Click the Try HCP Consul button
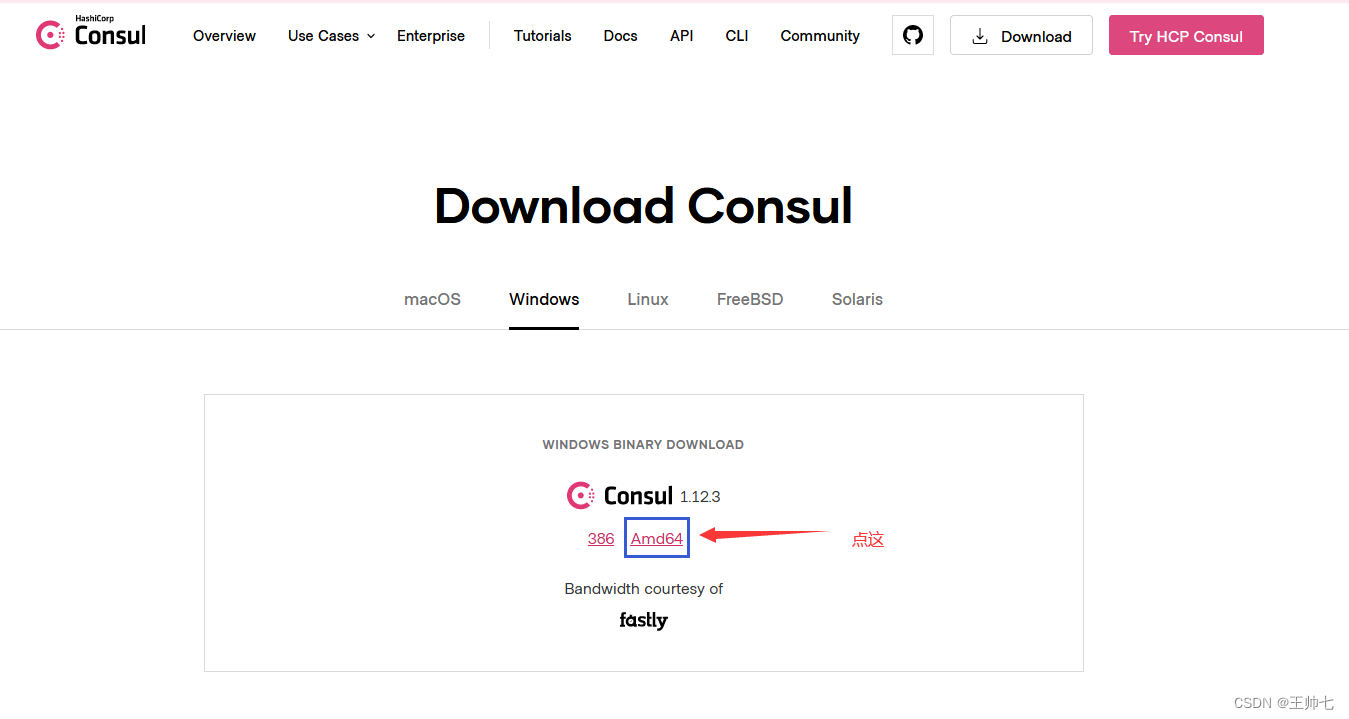The image size is (1349, 719). 1185,35
